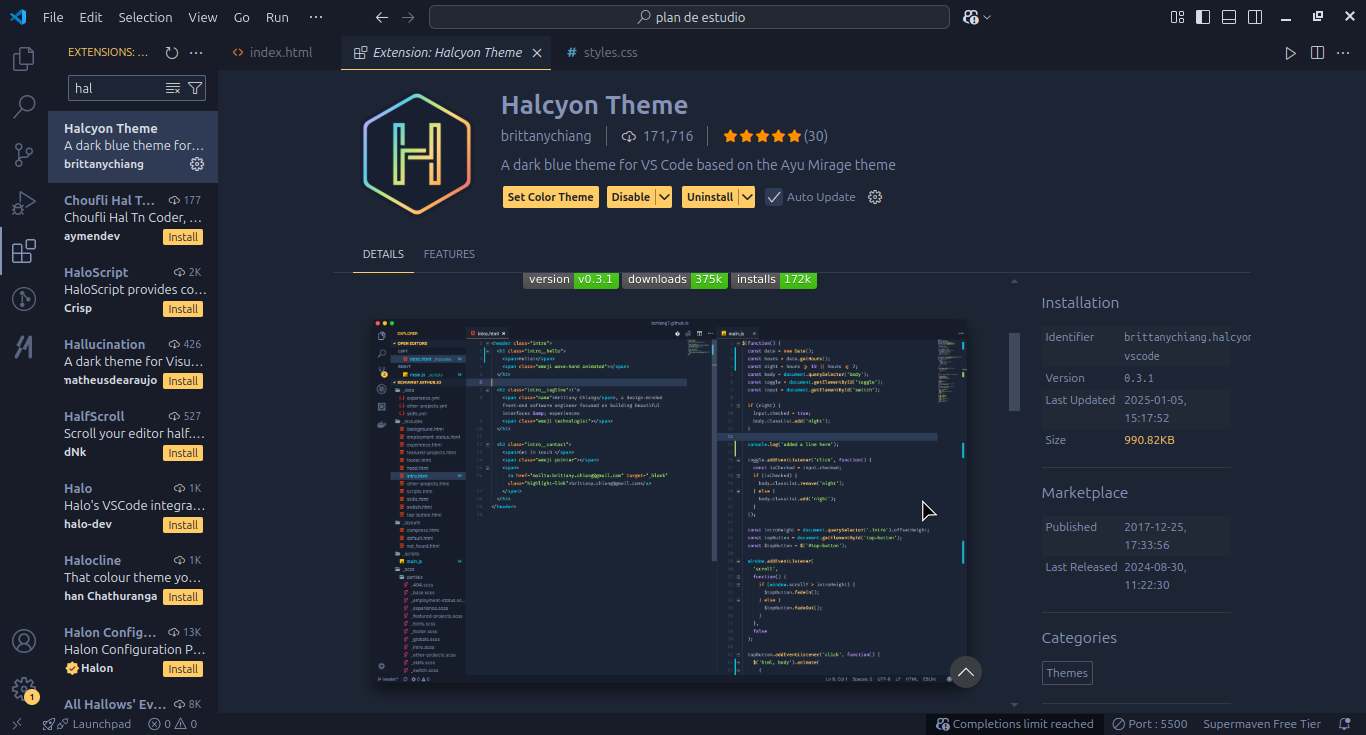Open the View menu
This screenshot has width=1366, height=735.
click(x=203, y=17)
